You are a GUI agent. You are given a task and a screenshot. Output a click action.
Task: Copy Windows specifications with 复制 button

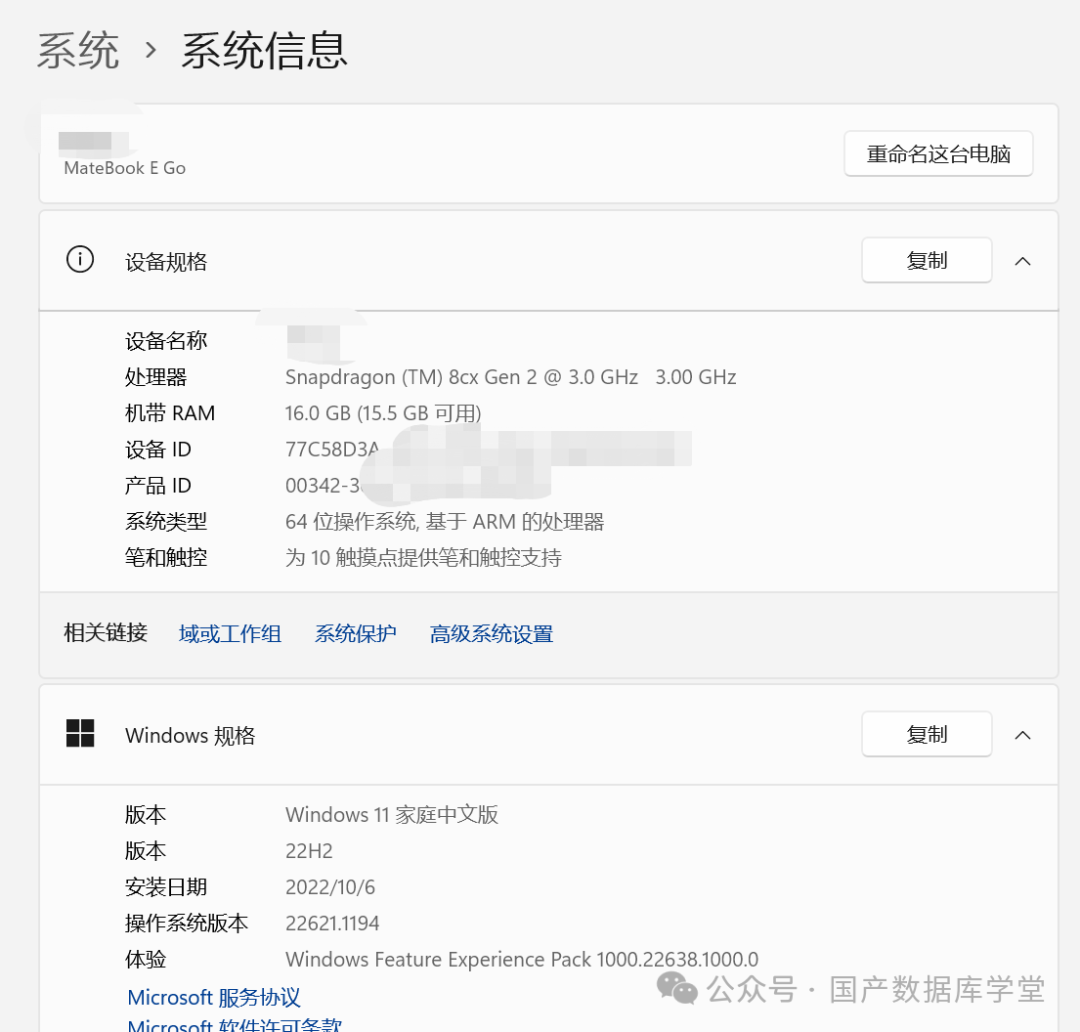926,734
